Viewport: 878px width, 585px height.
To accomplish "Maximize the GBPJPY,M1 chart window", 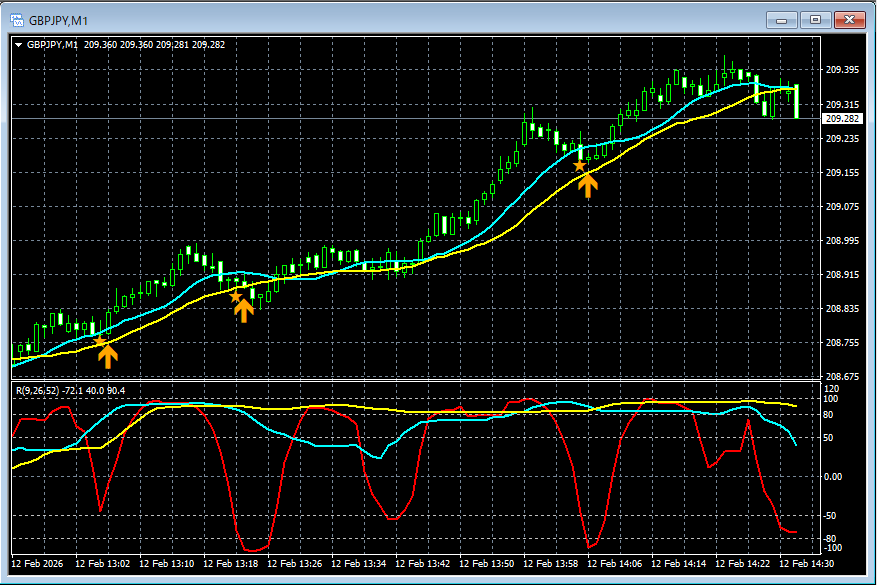I will click(815, 20).
